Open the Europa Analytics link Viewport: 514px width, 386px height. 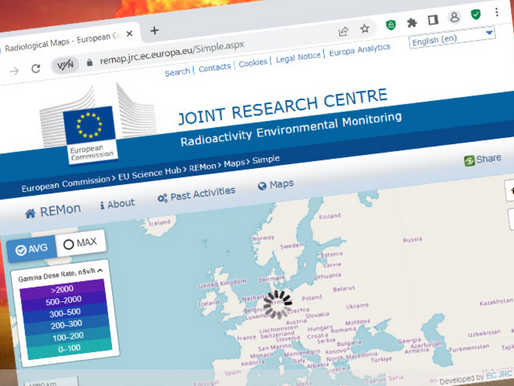pos(360,50)
